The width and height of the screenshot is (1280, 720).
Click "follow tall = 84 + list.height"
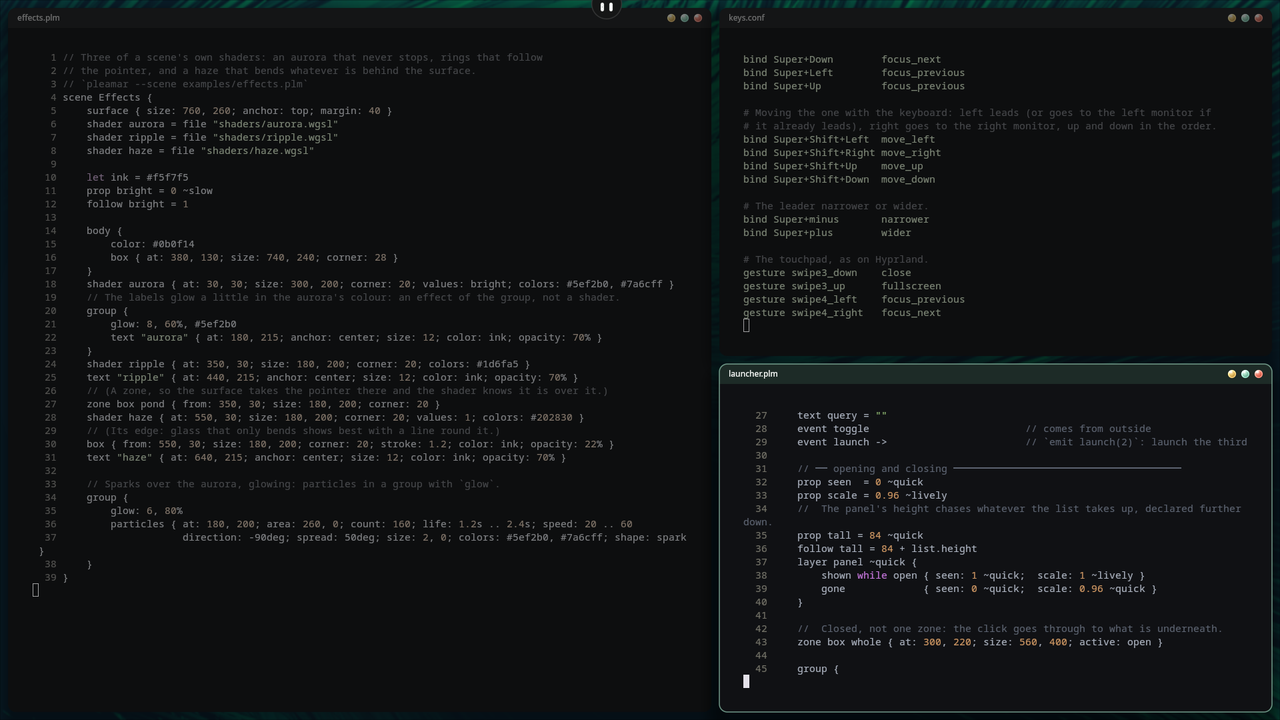coord(887,549)
